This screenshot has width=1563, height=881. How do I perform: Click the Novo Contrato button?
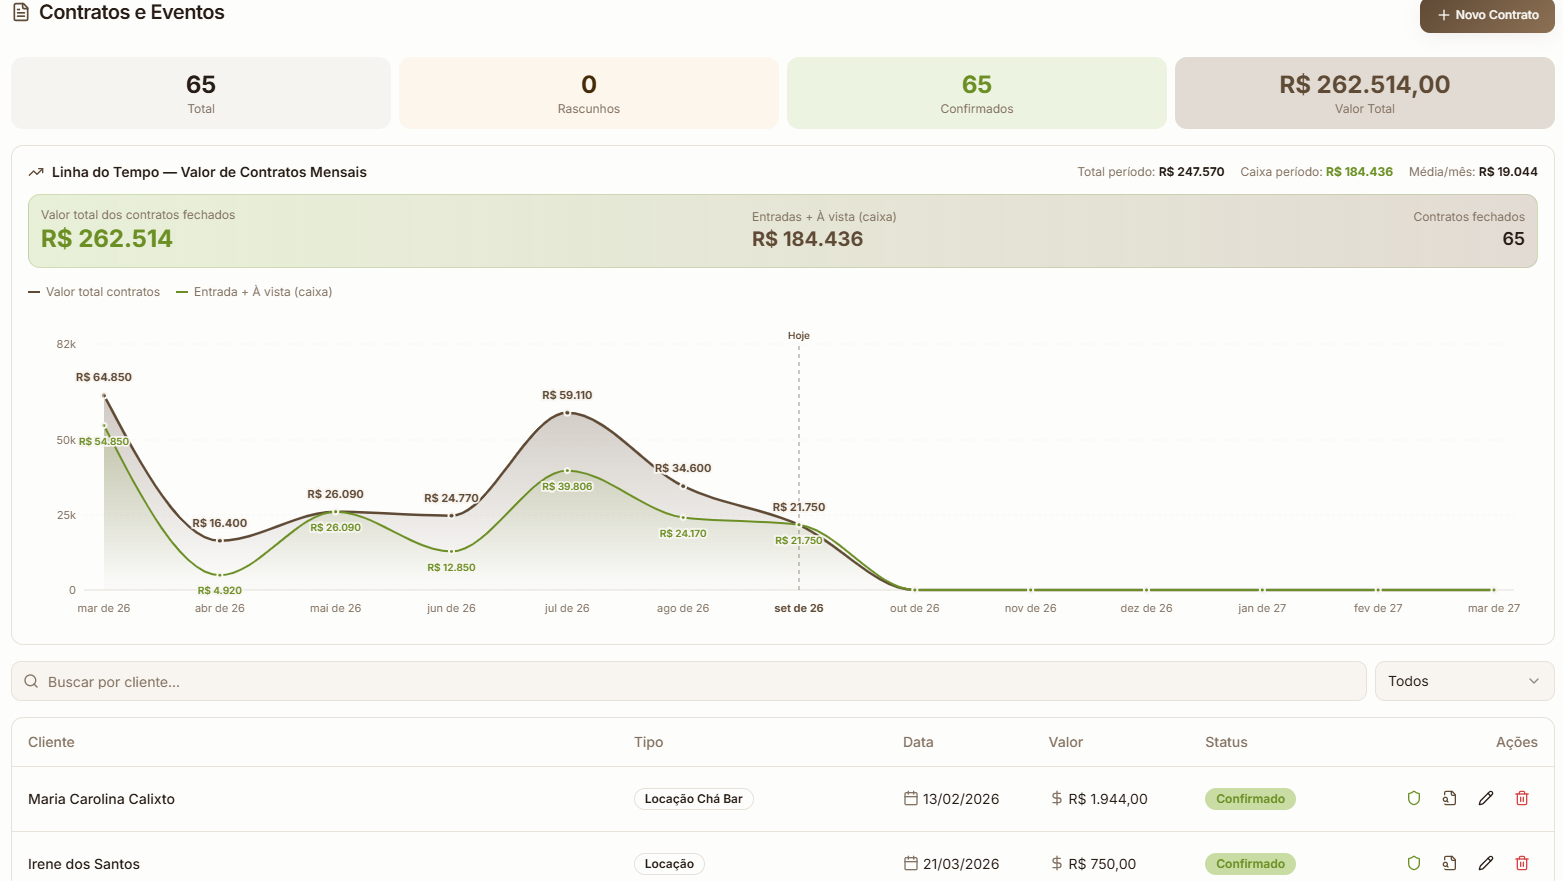pyautogui.click(x=1487, y=15)
